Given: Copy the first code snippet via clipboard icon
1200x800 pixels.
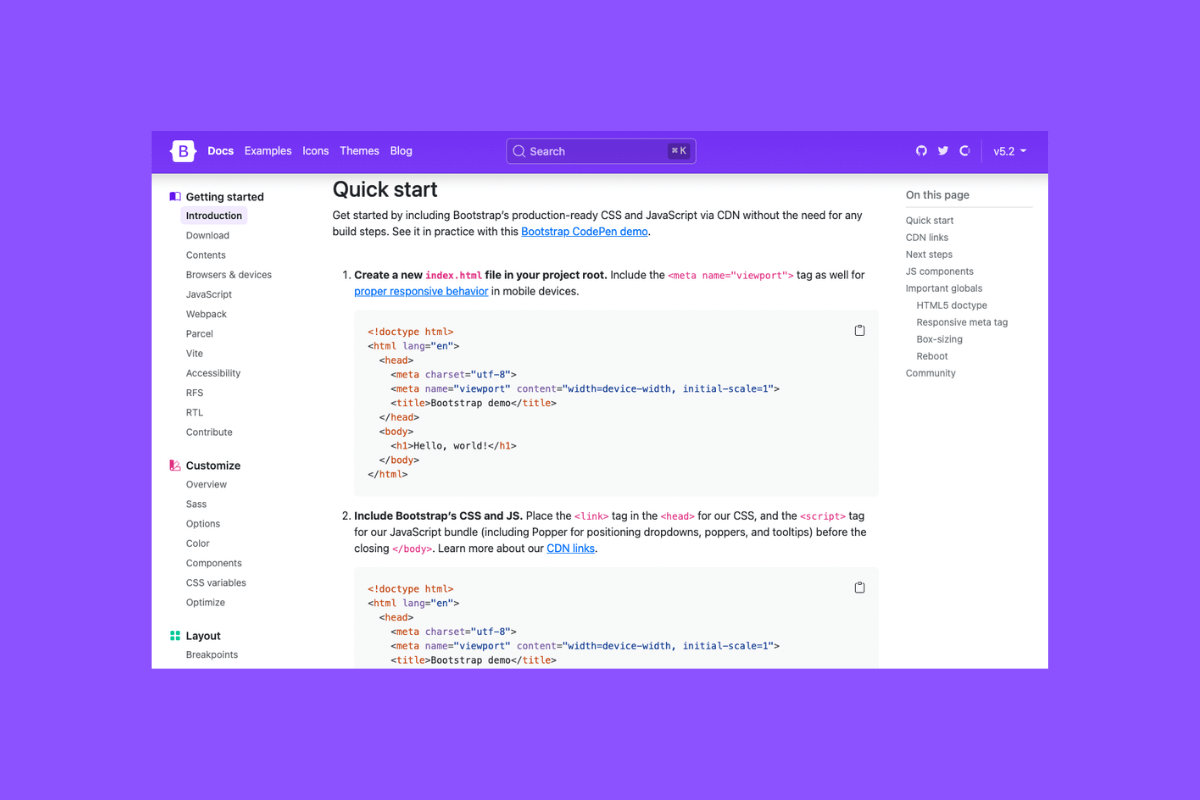Looking at the screenshot, I should click(859, 330).
